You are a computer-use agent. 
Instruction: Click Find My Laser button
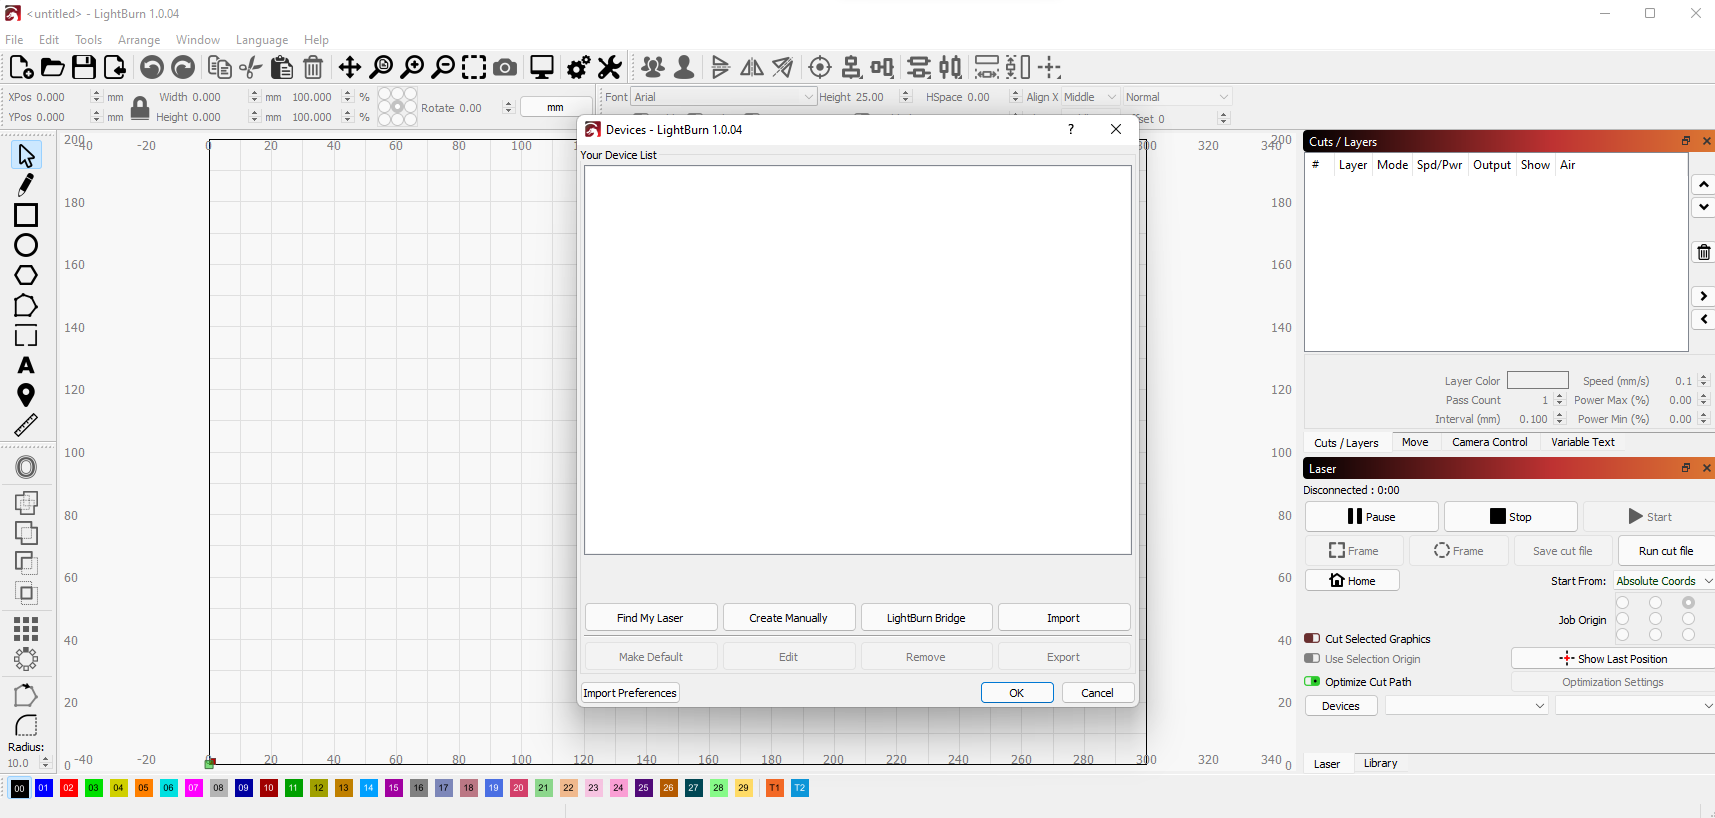pyautogui.click(x=651, y=618)
